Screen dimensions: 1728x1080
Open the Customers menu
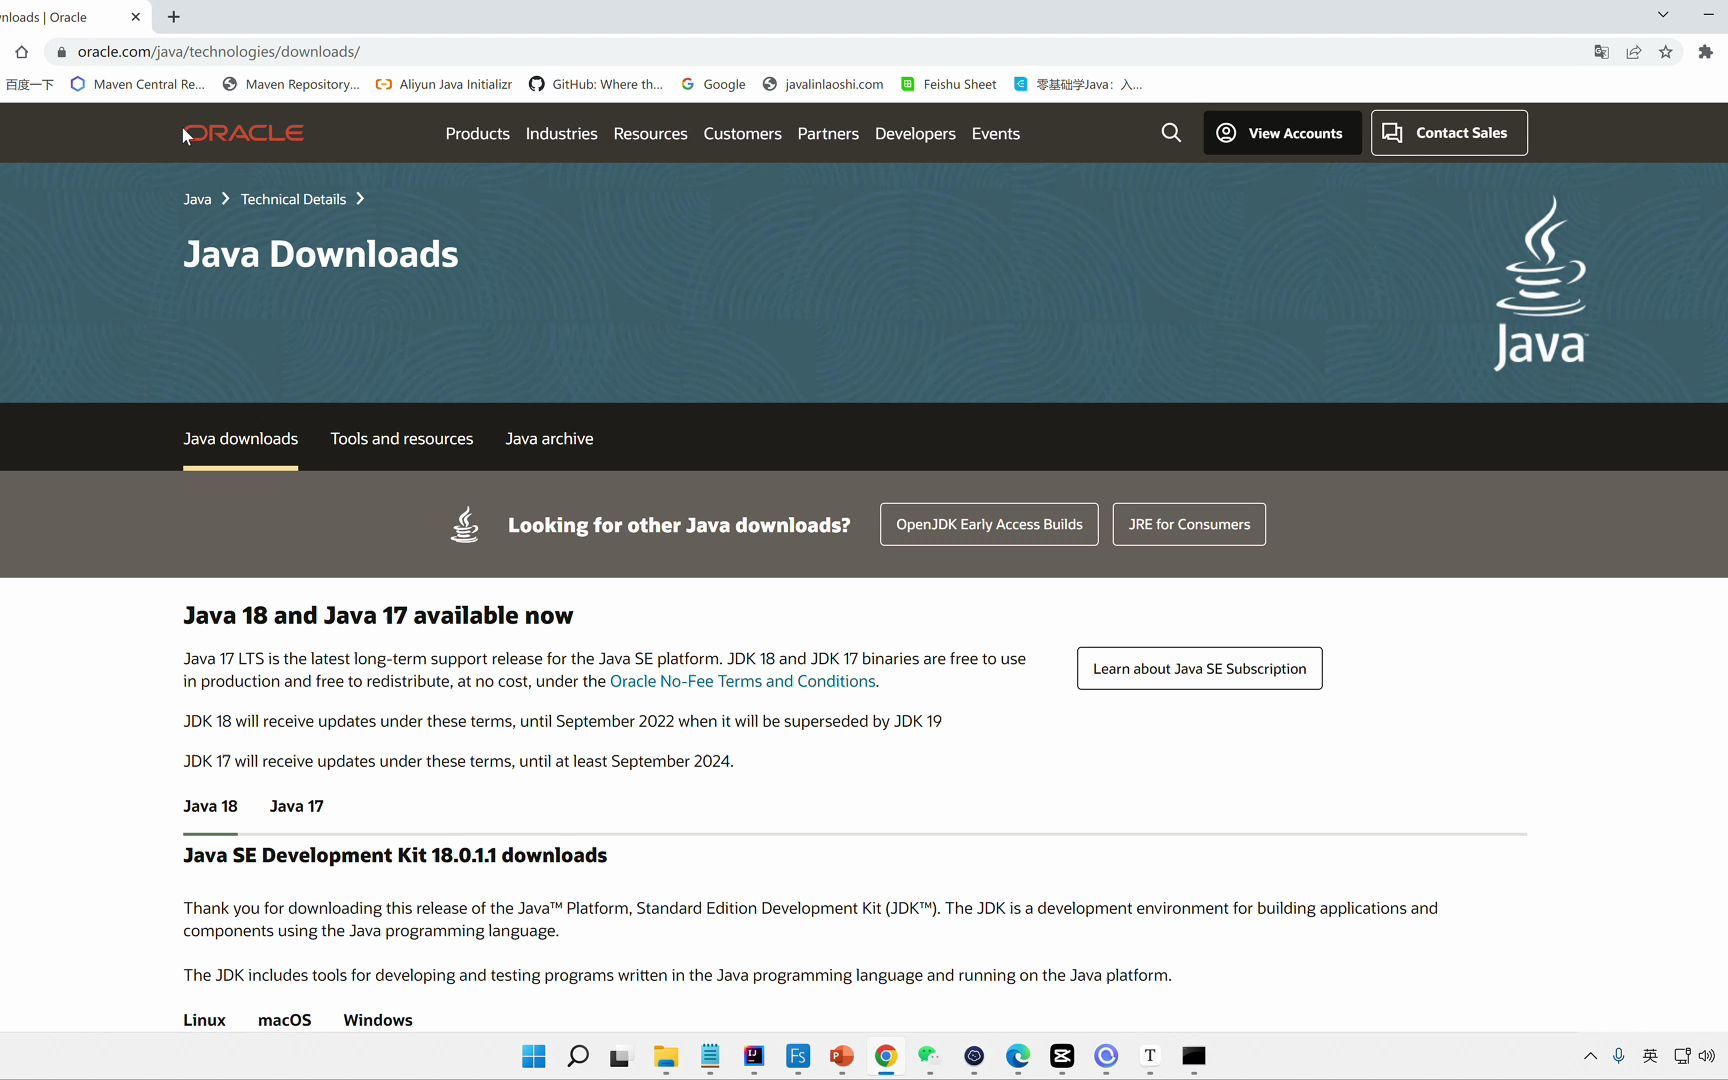(x=742, y=133)
